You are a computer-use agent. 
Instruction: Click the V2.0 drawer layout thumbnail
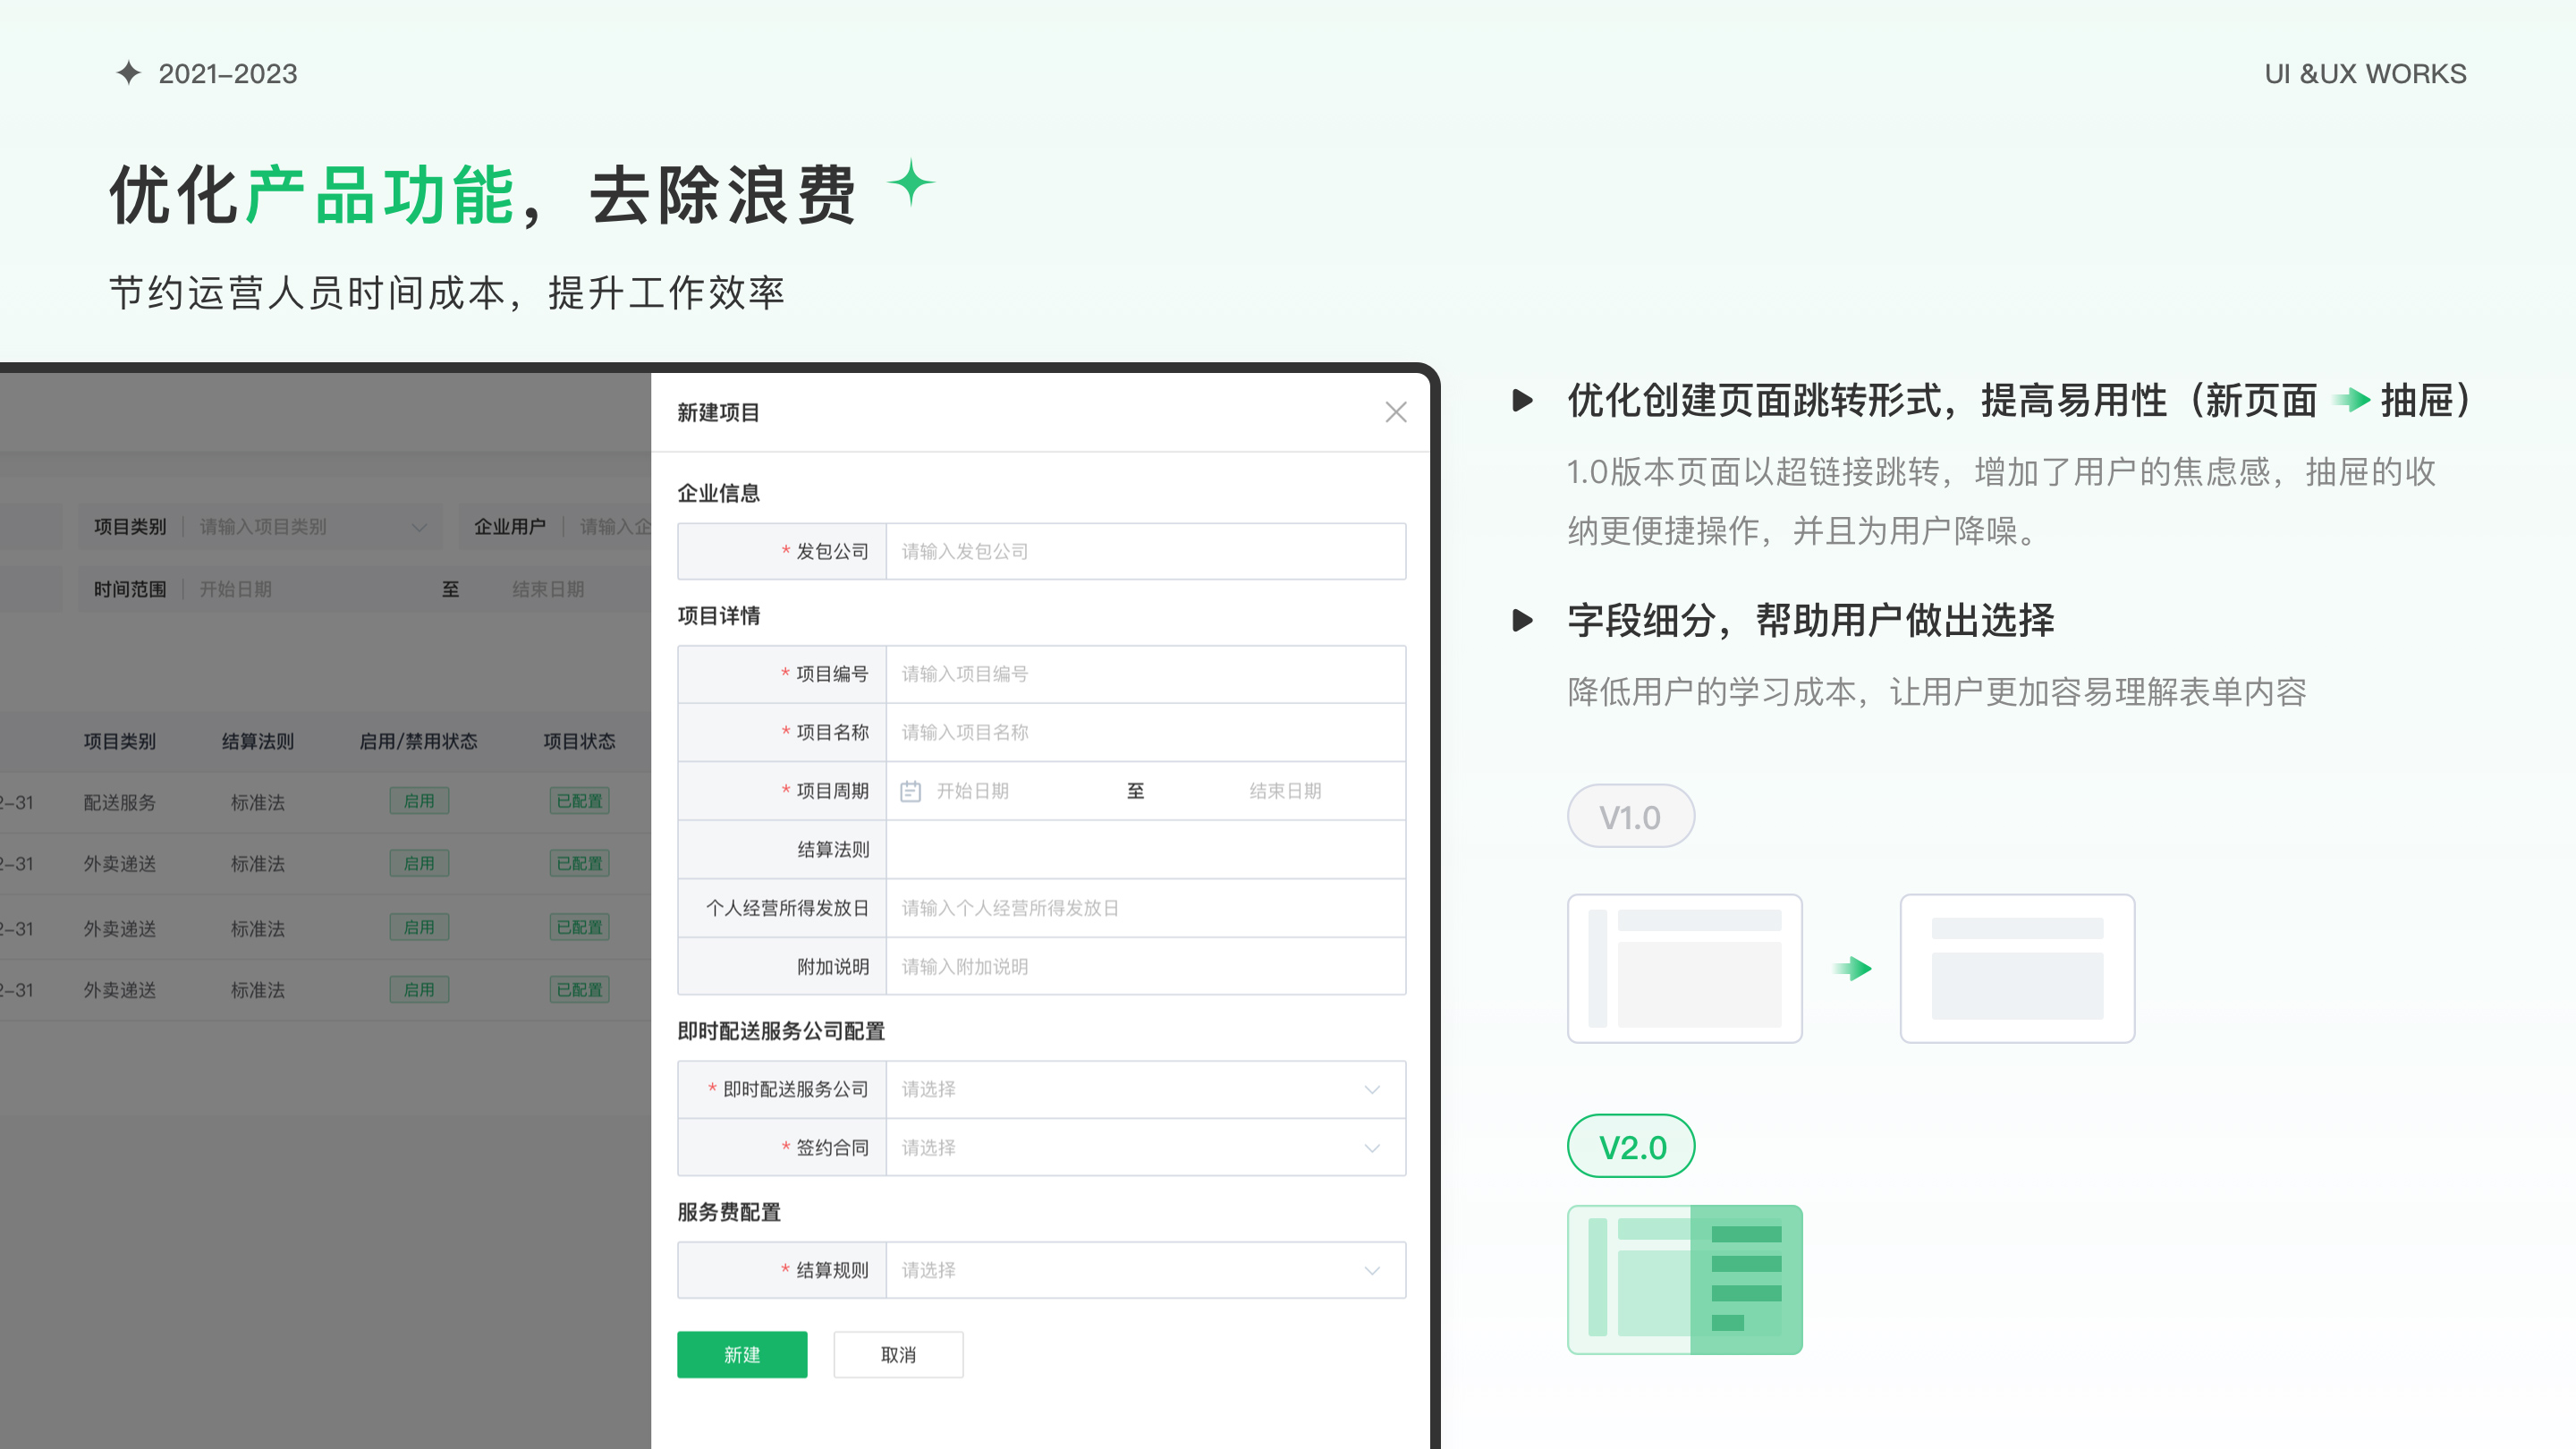[1684, 1279]
